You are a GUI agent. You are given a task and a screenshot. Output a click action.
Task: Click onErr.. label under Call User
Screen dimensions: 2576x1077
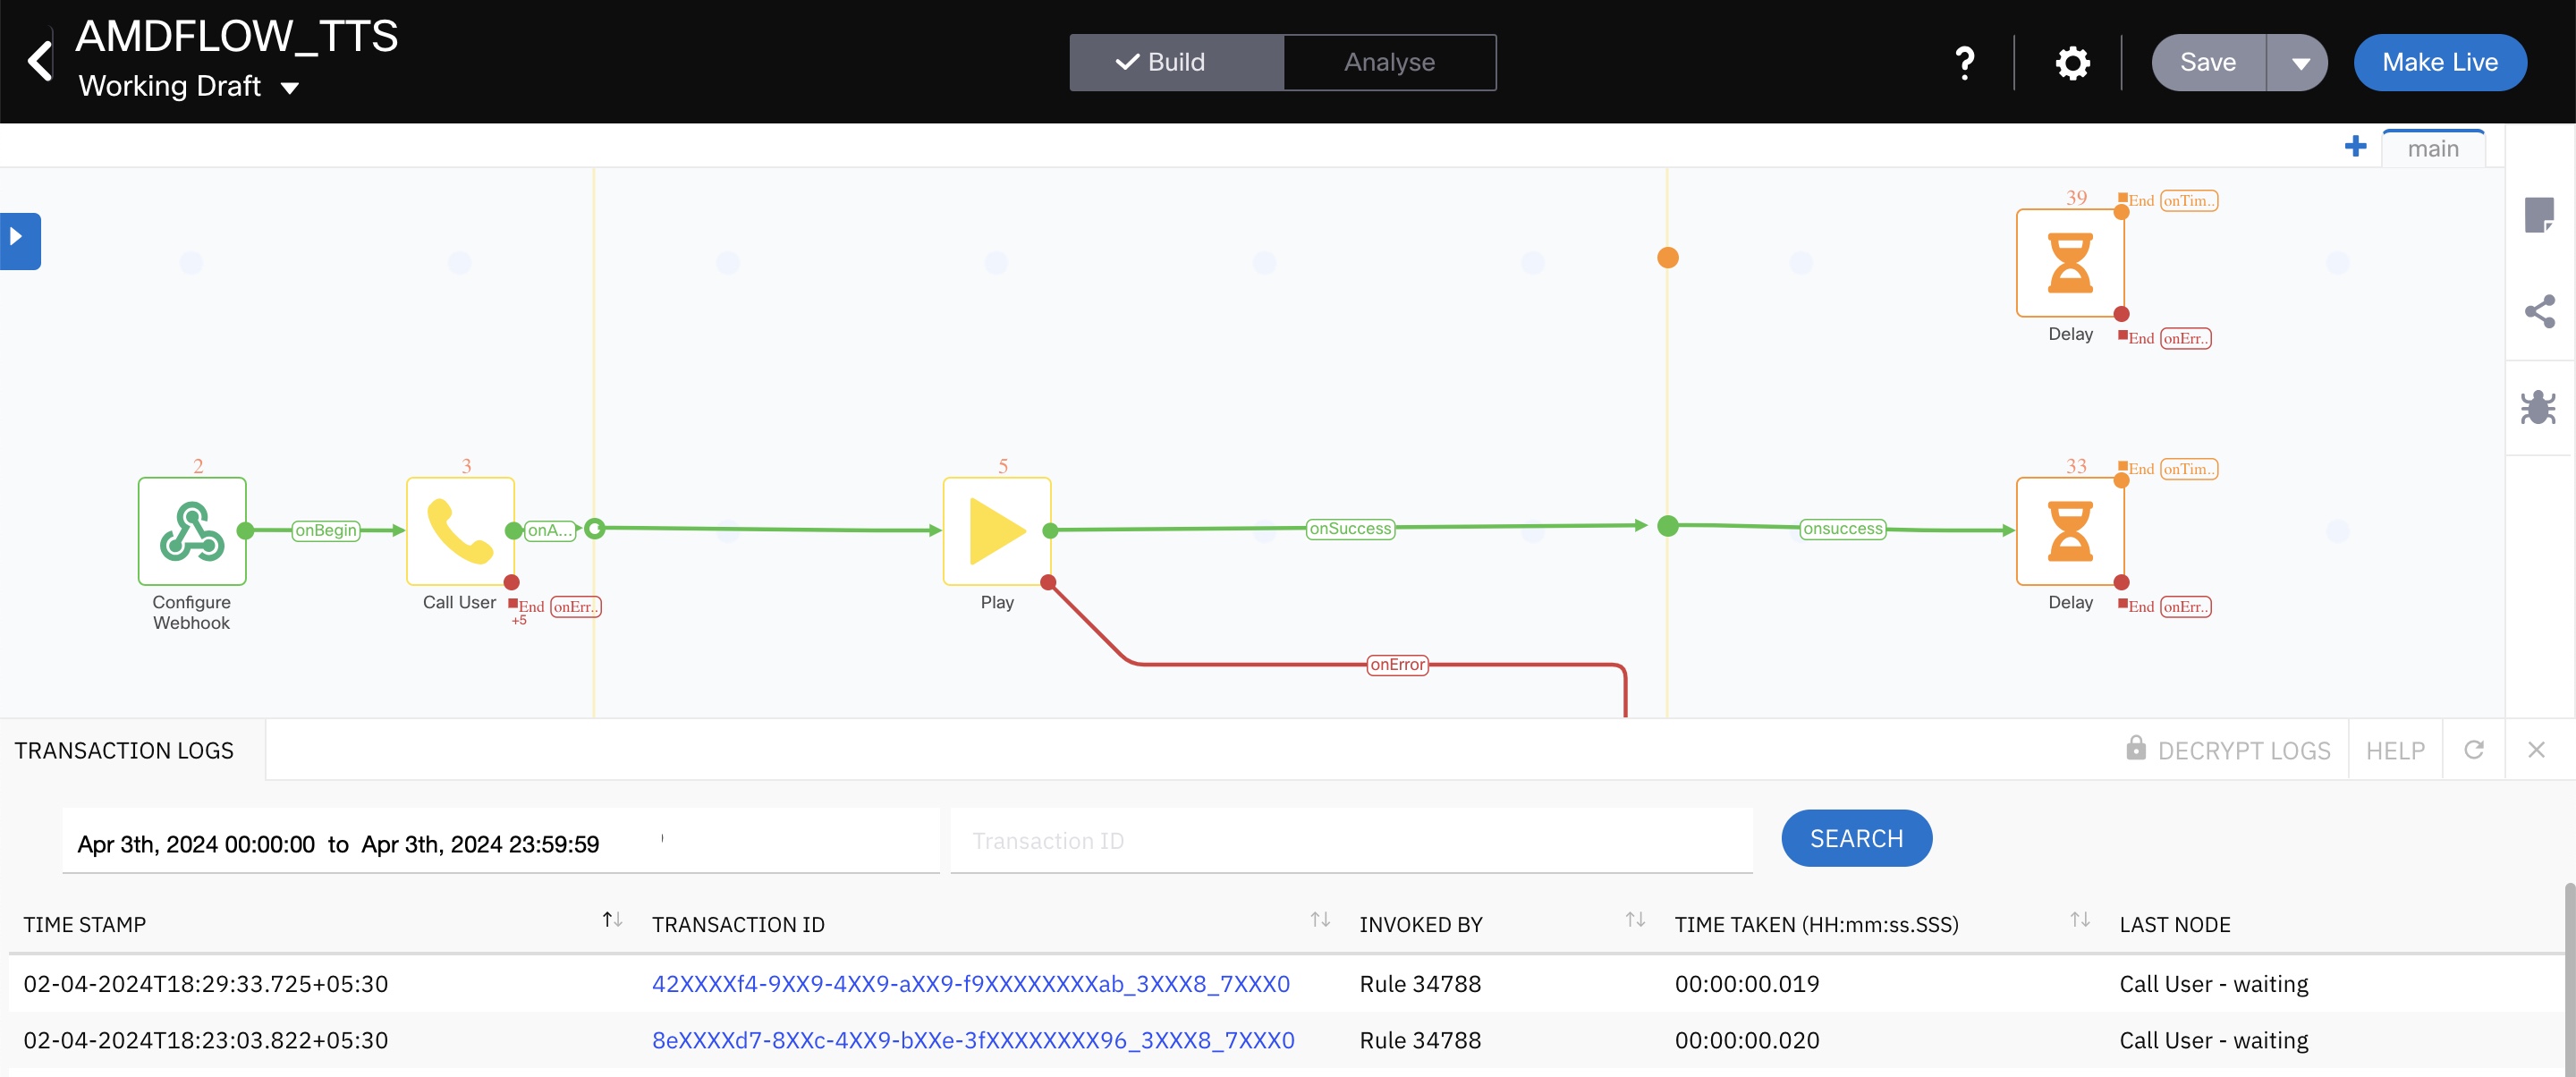tap(575, 606)
